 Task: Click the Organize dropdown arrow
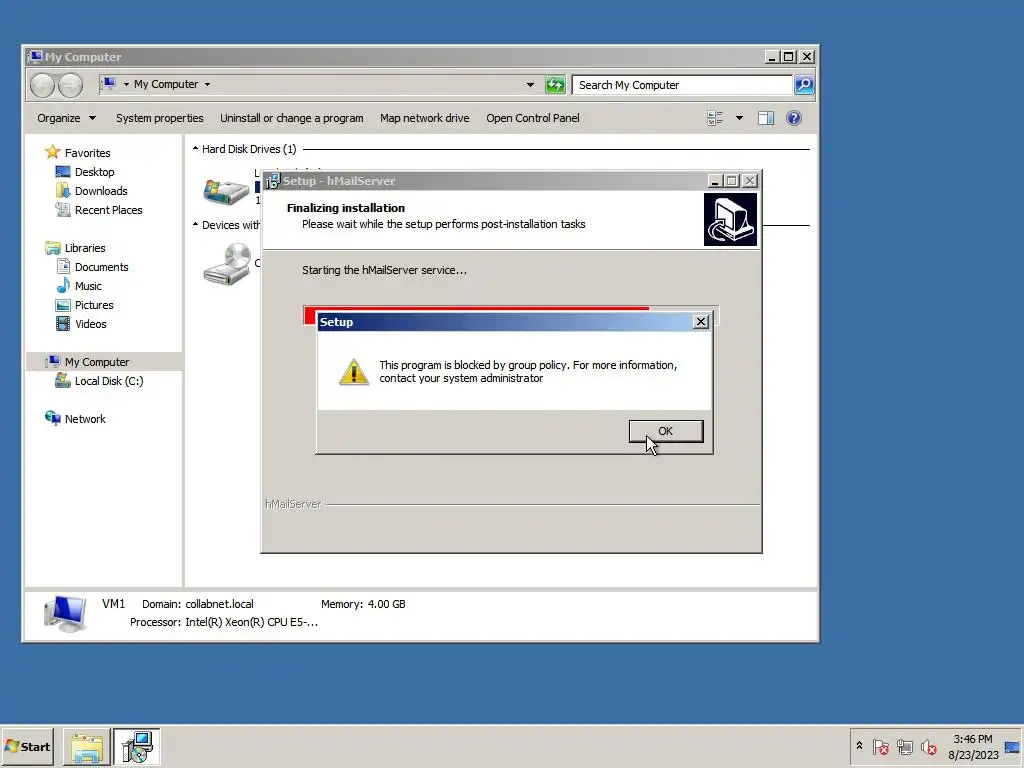tap(92, 118)
